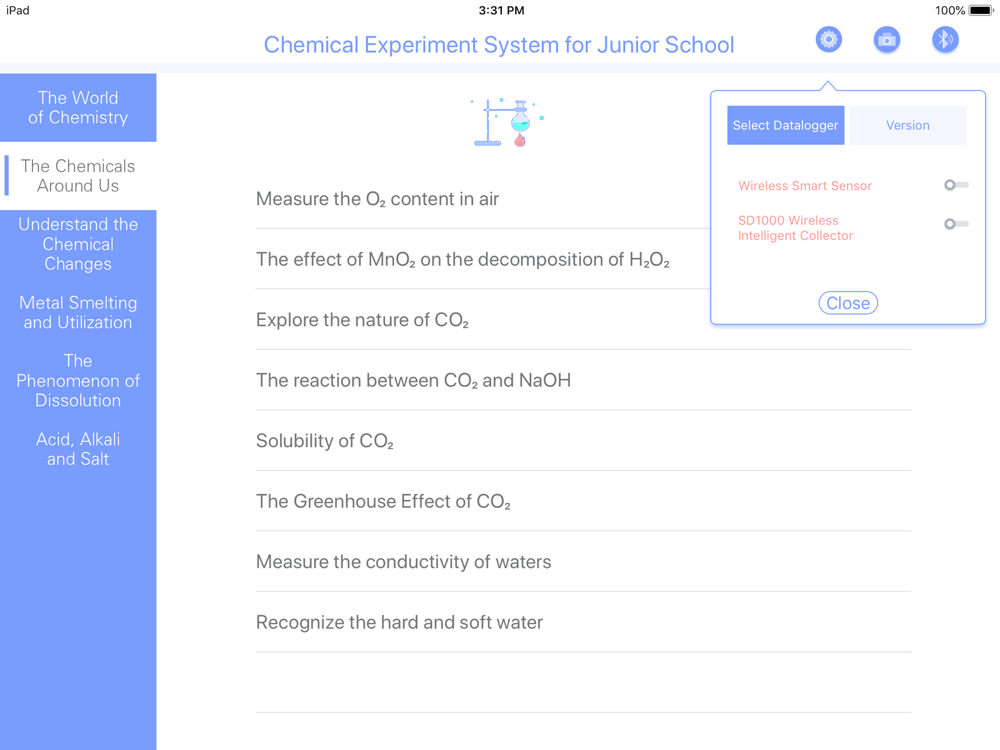Image resolution: width=1000 pixels, height=750 pixels.
Task: Open The World of Chemistry chapter
Action: point(78,107)
